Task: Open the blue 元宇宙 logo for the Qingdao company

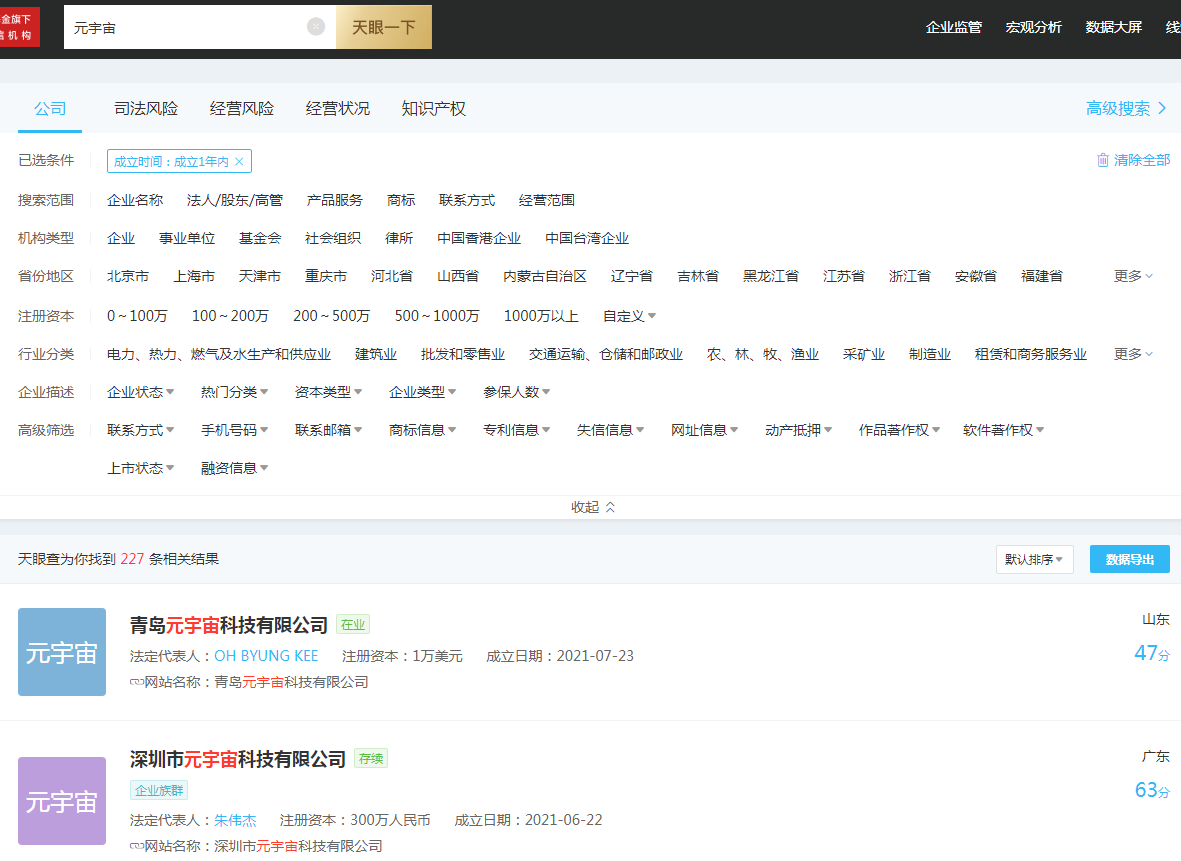Action: pyautogui.click(x=62, y=652)
